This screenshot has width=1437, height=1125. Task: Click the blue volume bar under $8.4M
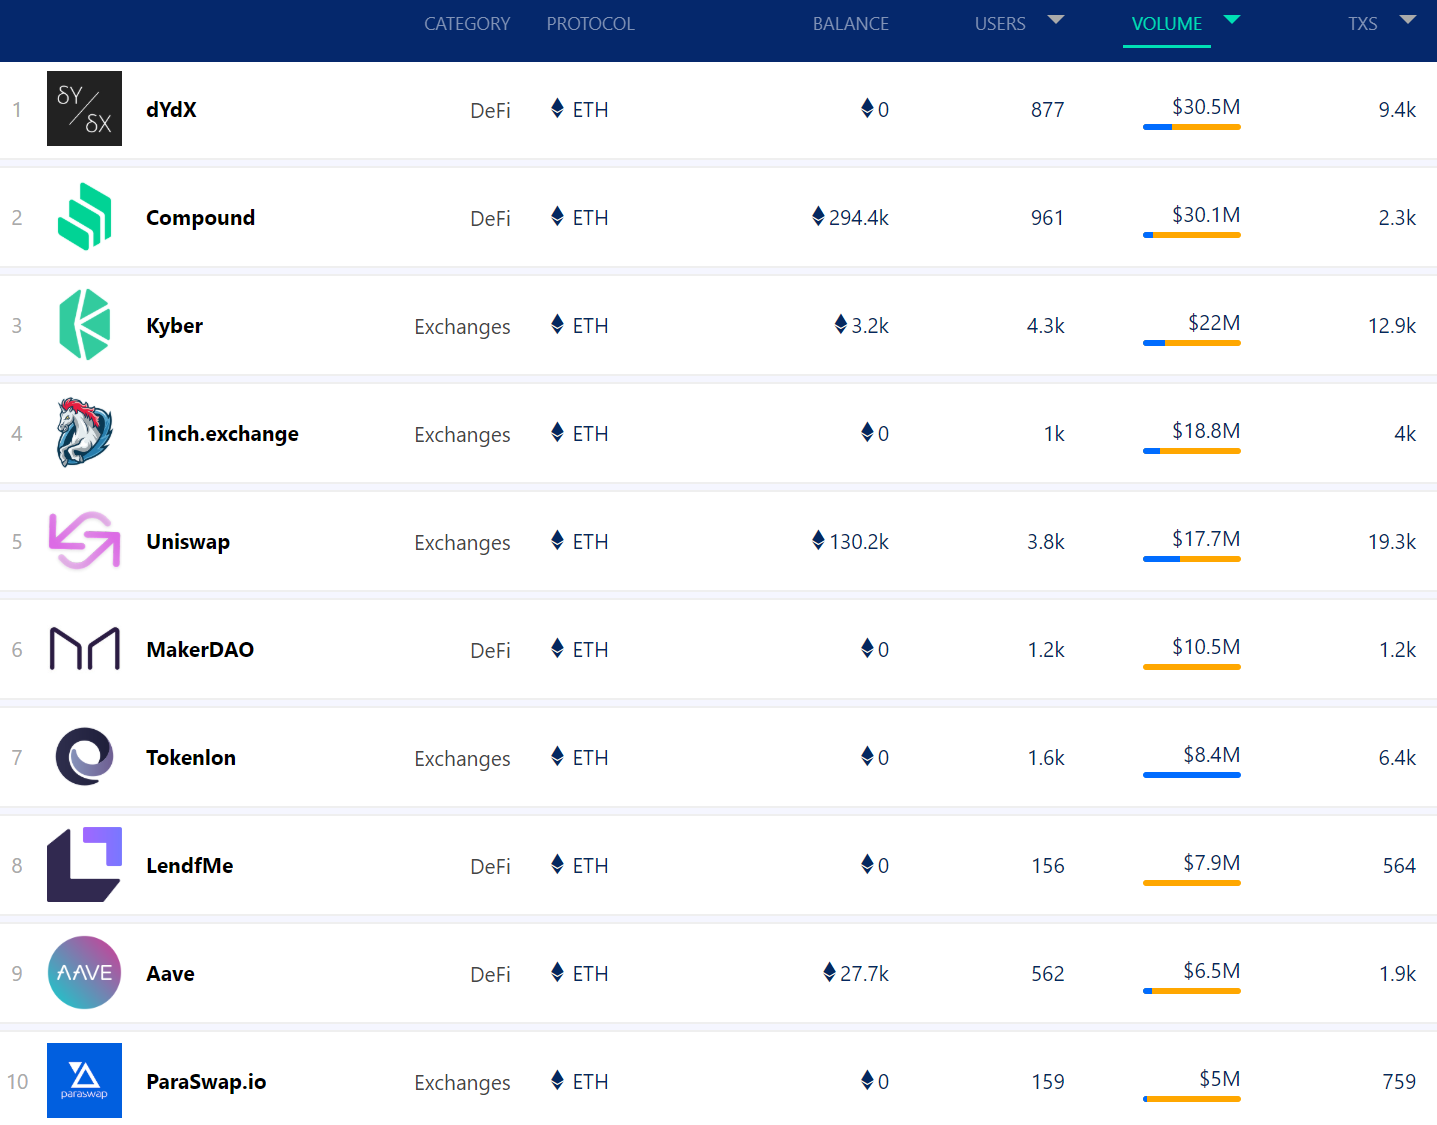1192,775
